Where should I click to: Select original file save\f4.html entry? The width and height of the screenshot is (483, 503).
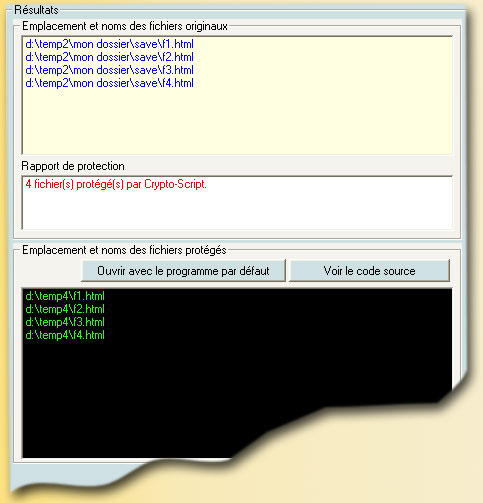tap(109, 83)
